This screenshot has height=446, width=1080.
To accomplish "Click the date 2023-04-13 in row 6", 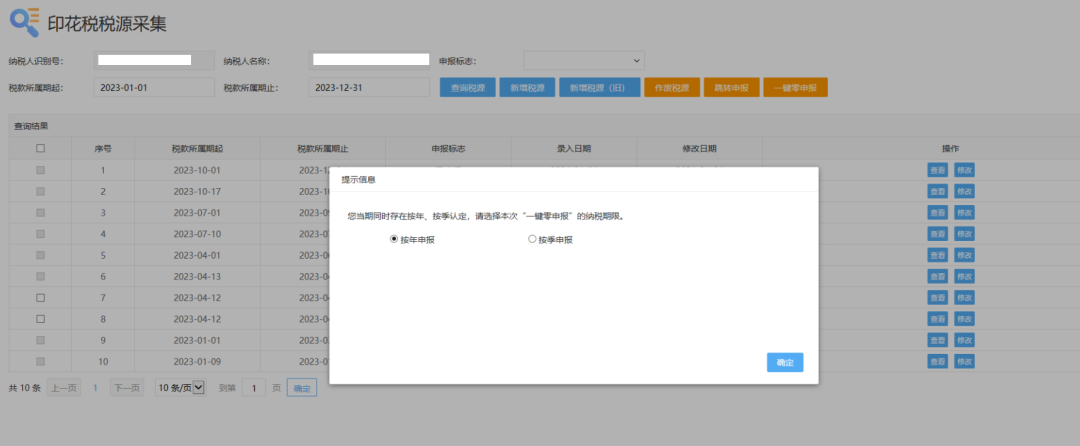I will coord(197,277).
